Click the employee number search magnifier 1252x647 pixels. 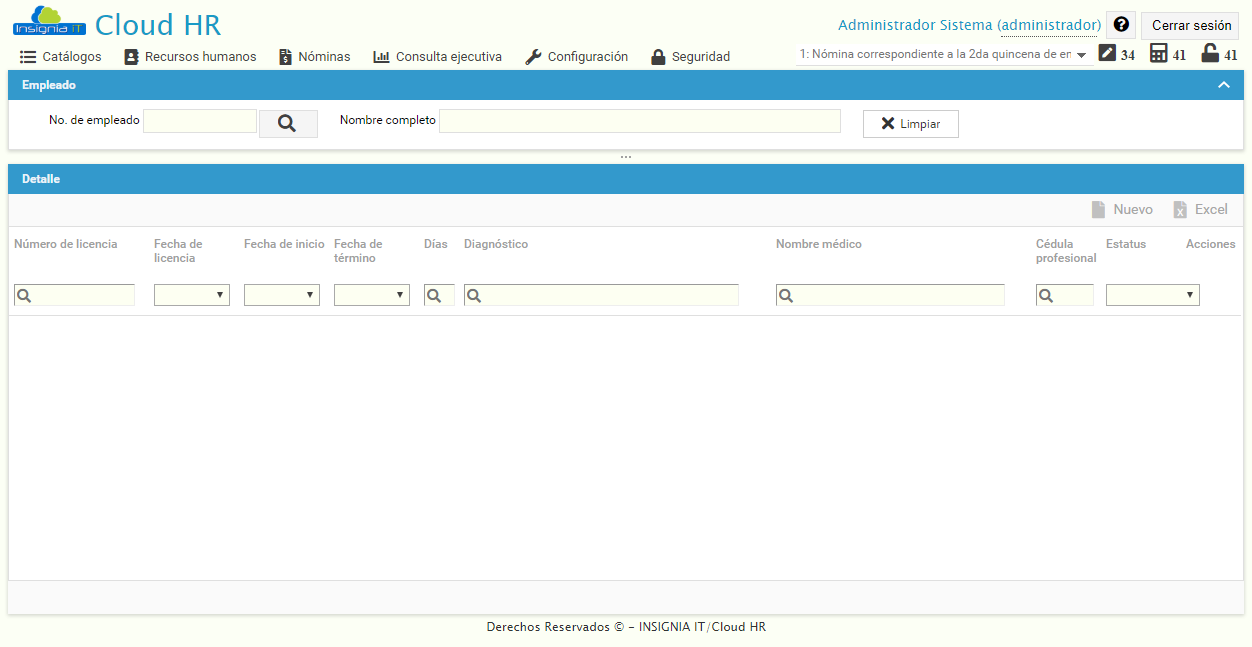288,123
